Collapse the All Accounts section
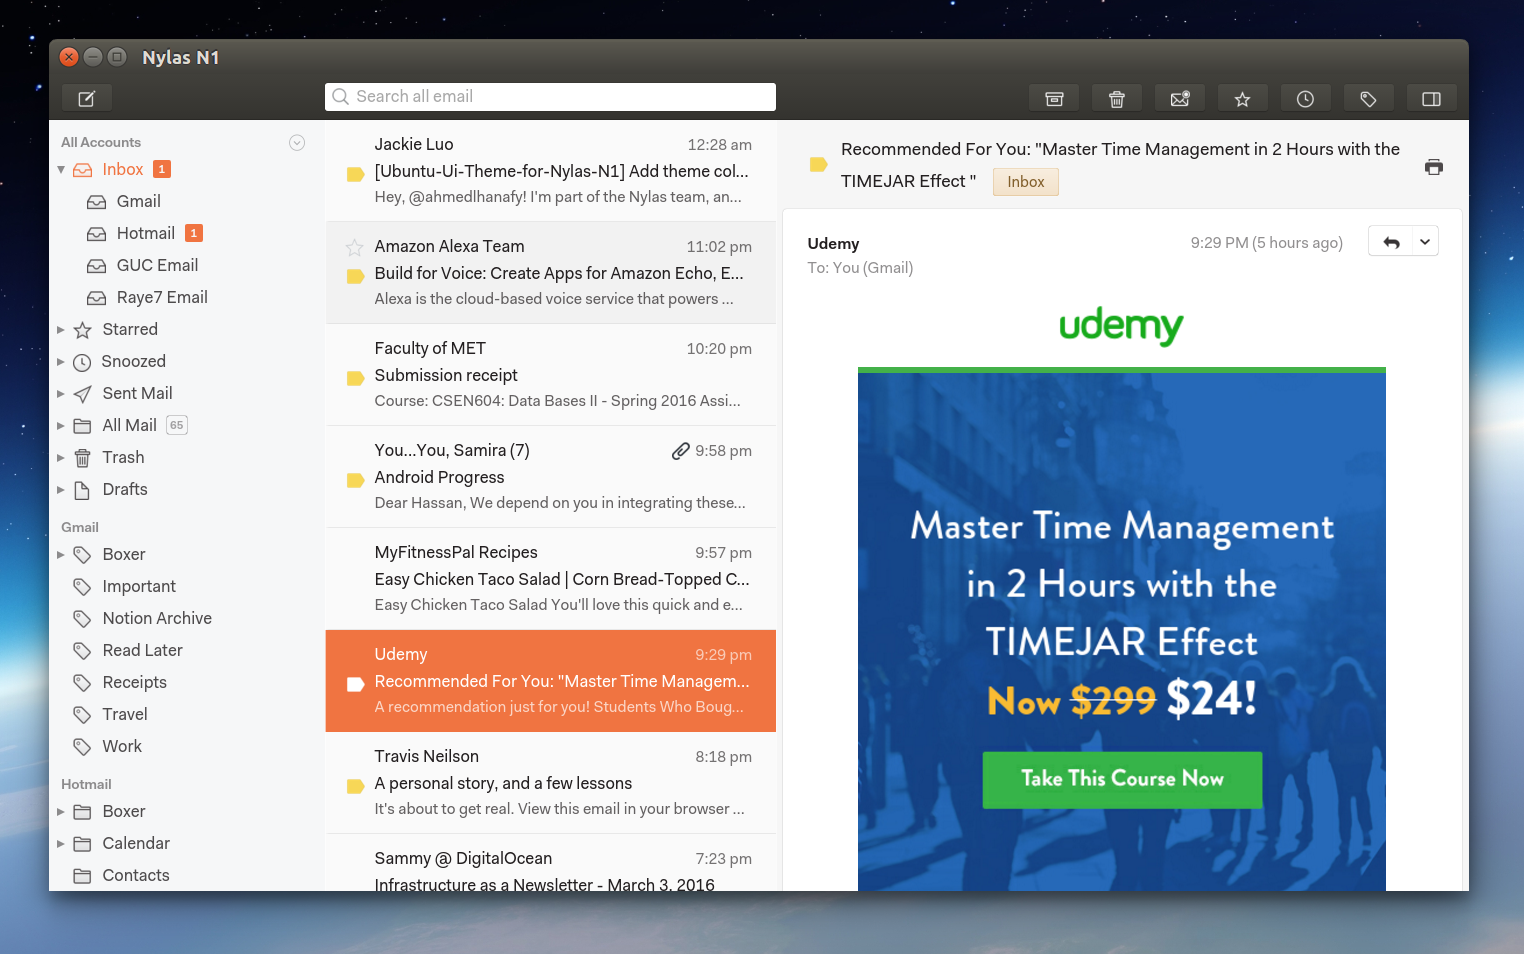 tap(297, 142)
